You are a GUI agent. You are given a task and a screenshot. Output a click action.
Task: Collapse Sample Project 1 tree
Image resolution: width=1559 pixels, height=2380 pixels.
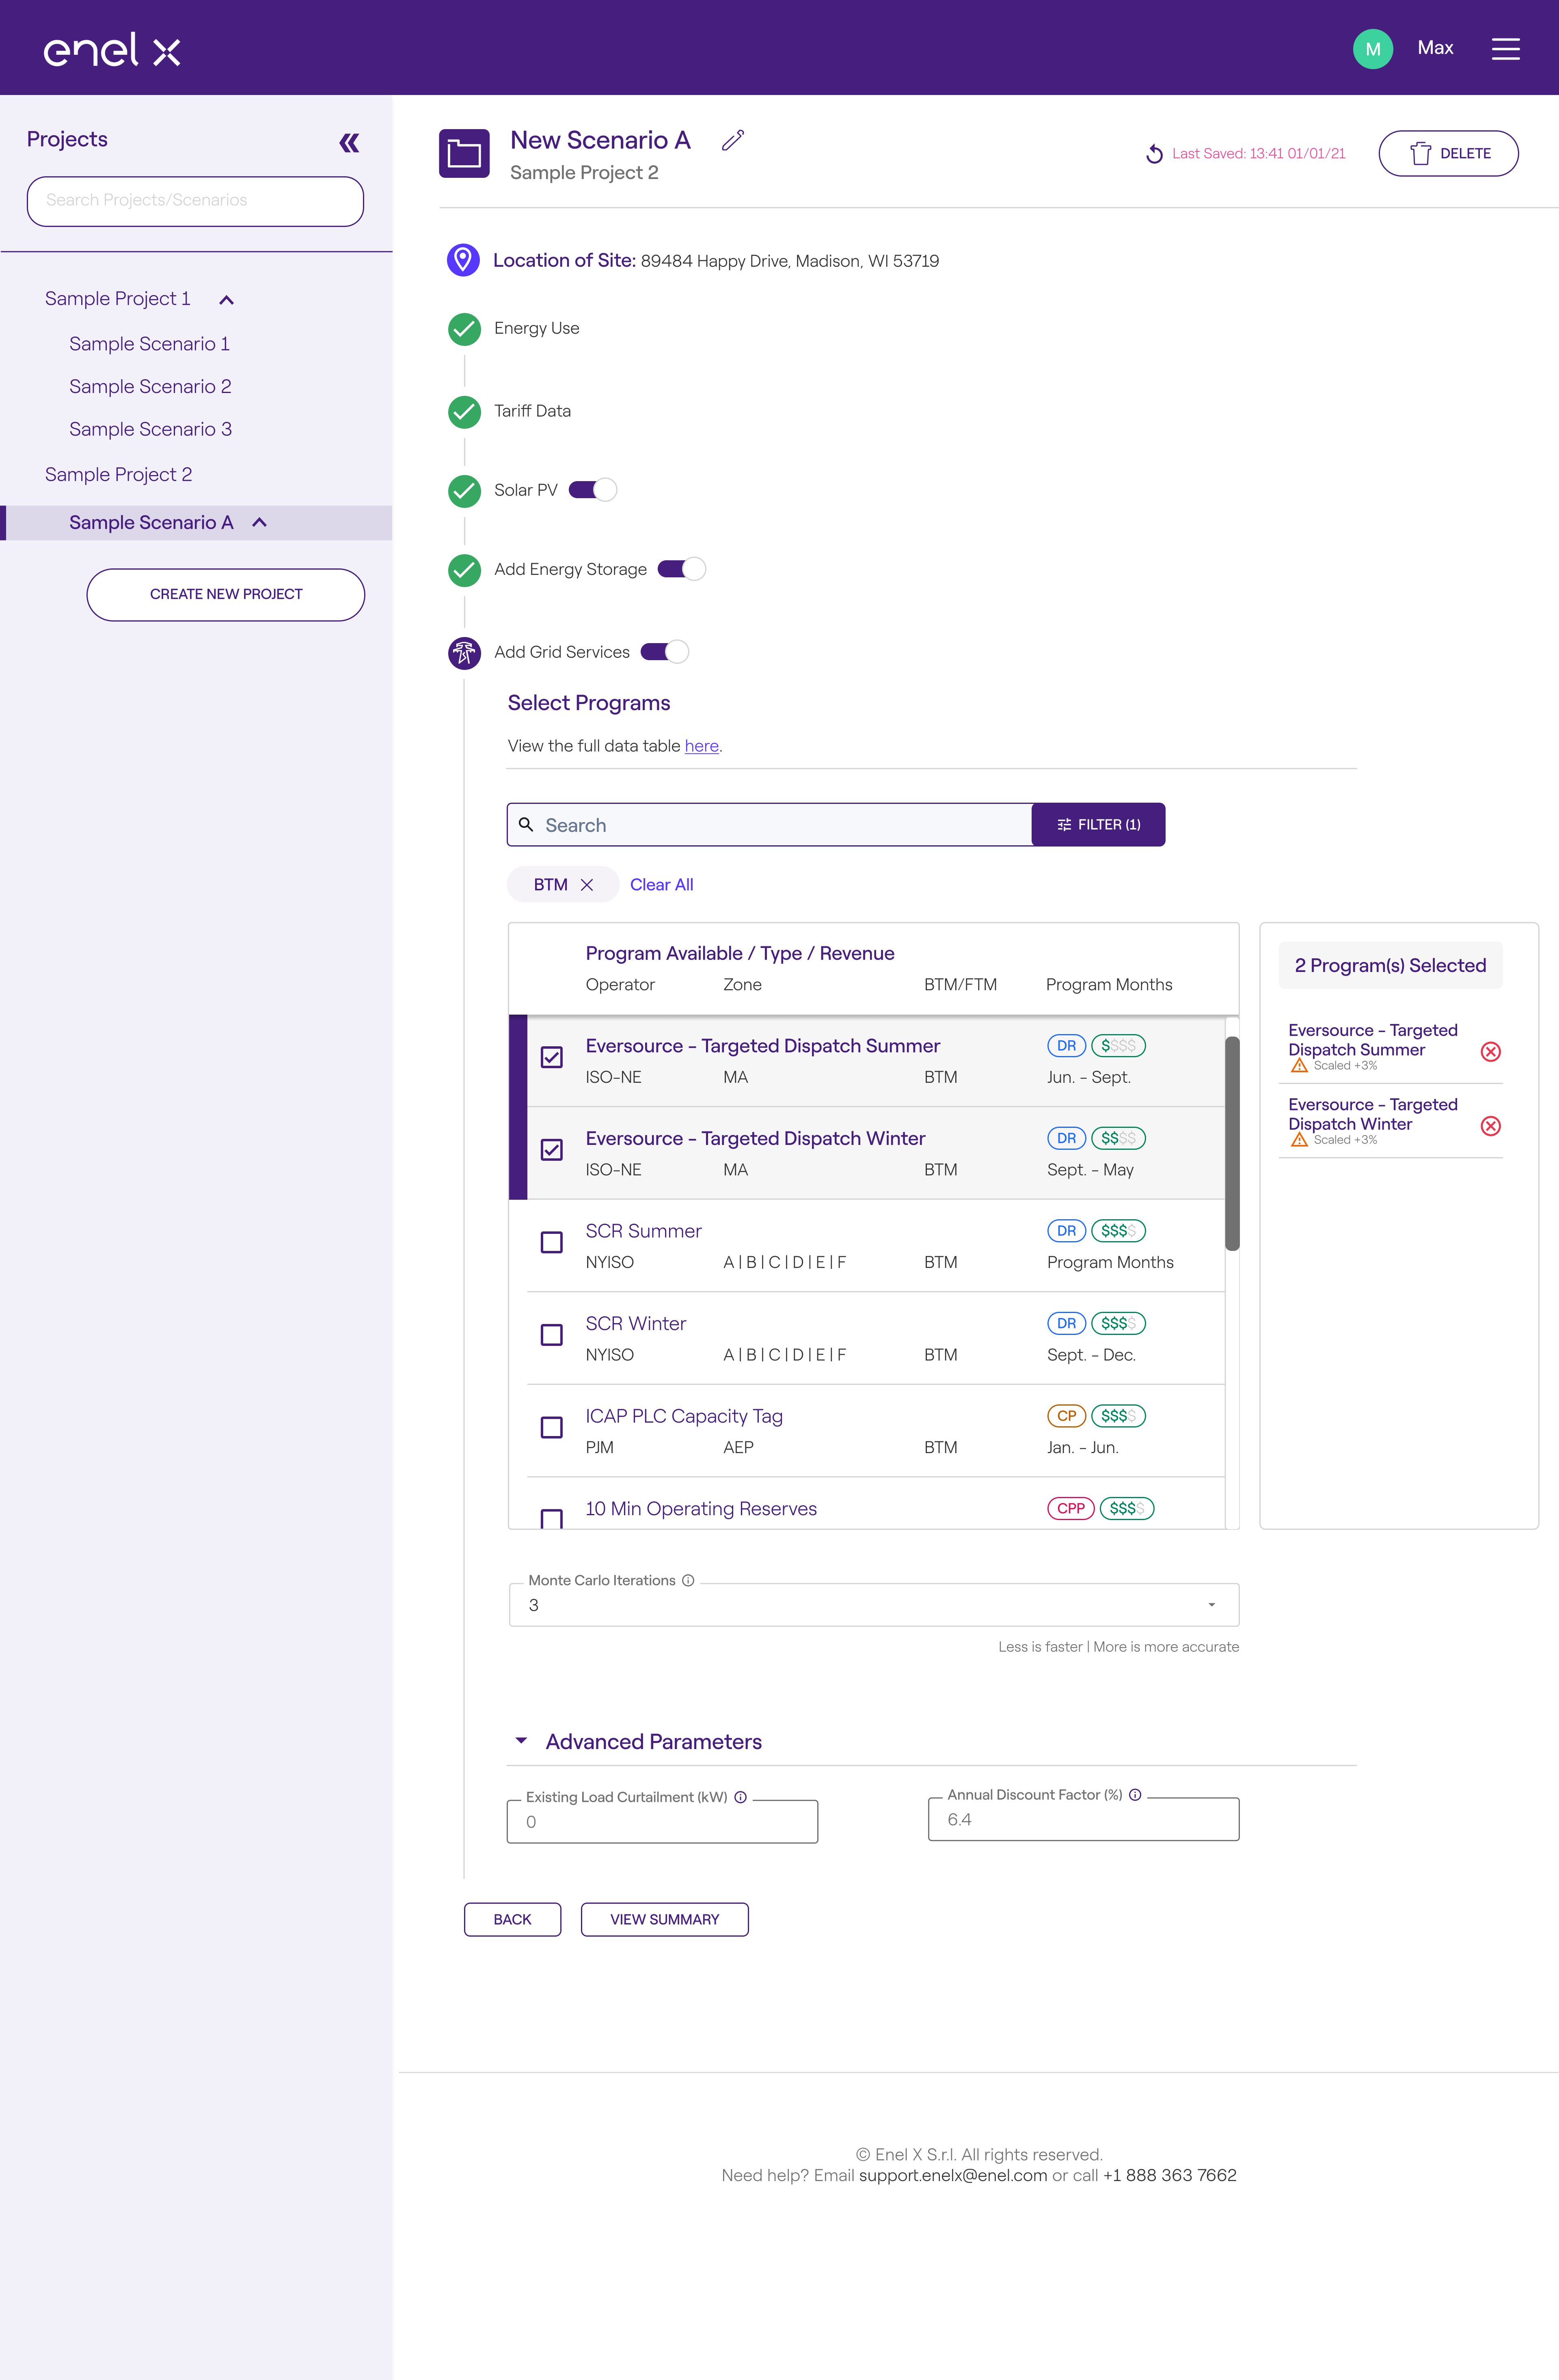(226, 300)
